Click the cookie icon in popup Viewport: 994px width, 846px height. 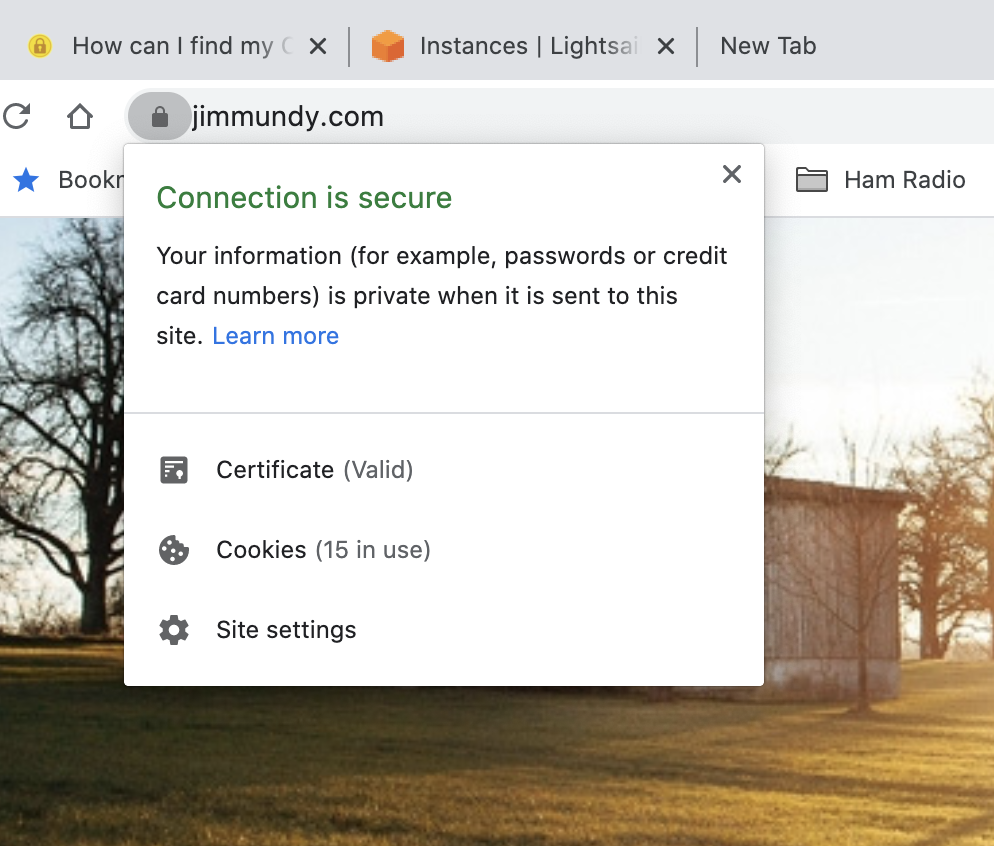pyautogui.click(x=174, y=550)
